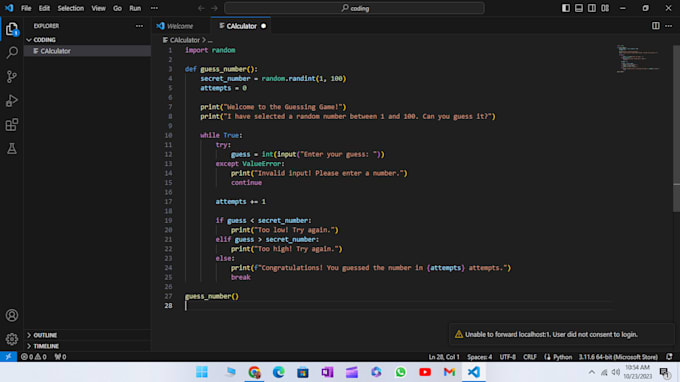Click Ln 28, Col 1 in status bar
680x382 pixels.
click(444, 357)
